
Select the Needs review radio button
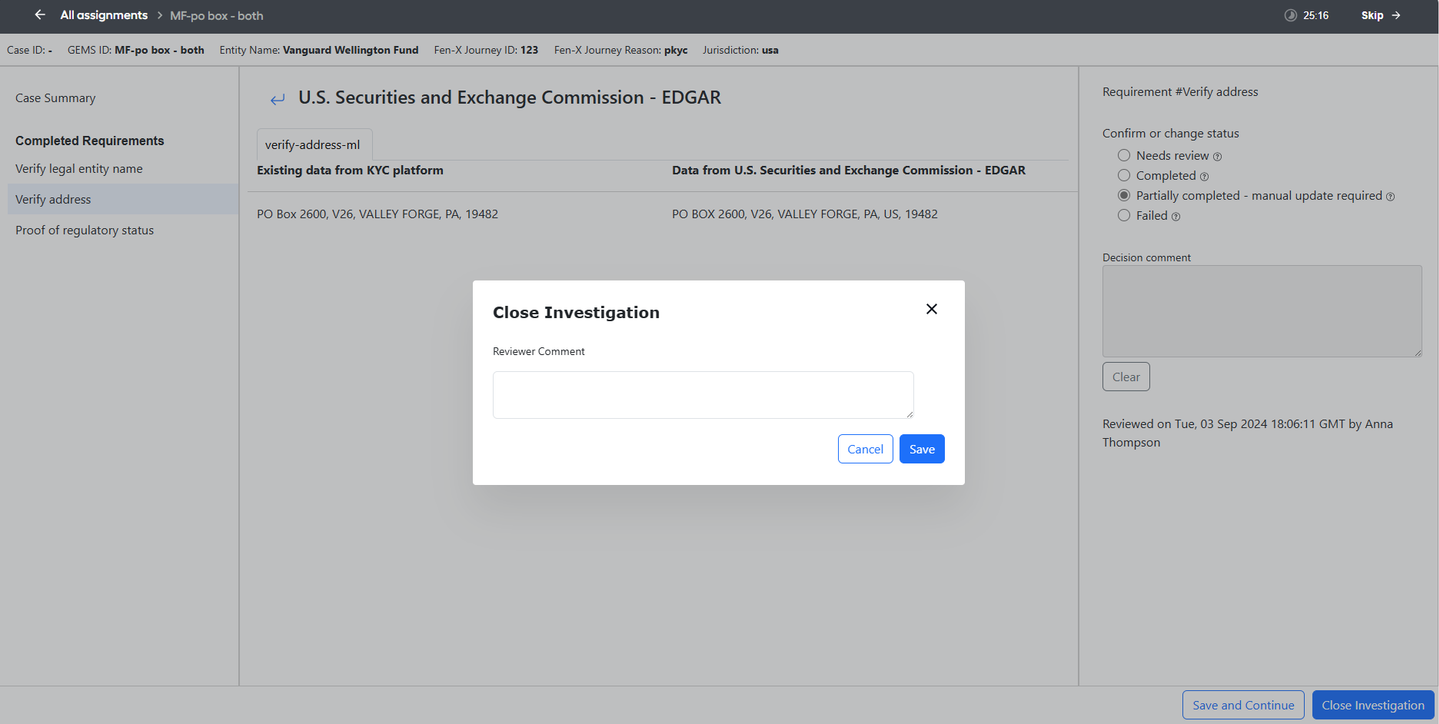(1124, 155)
